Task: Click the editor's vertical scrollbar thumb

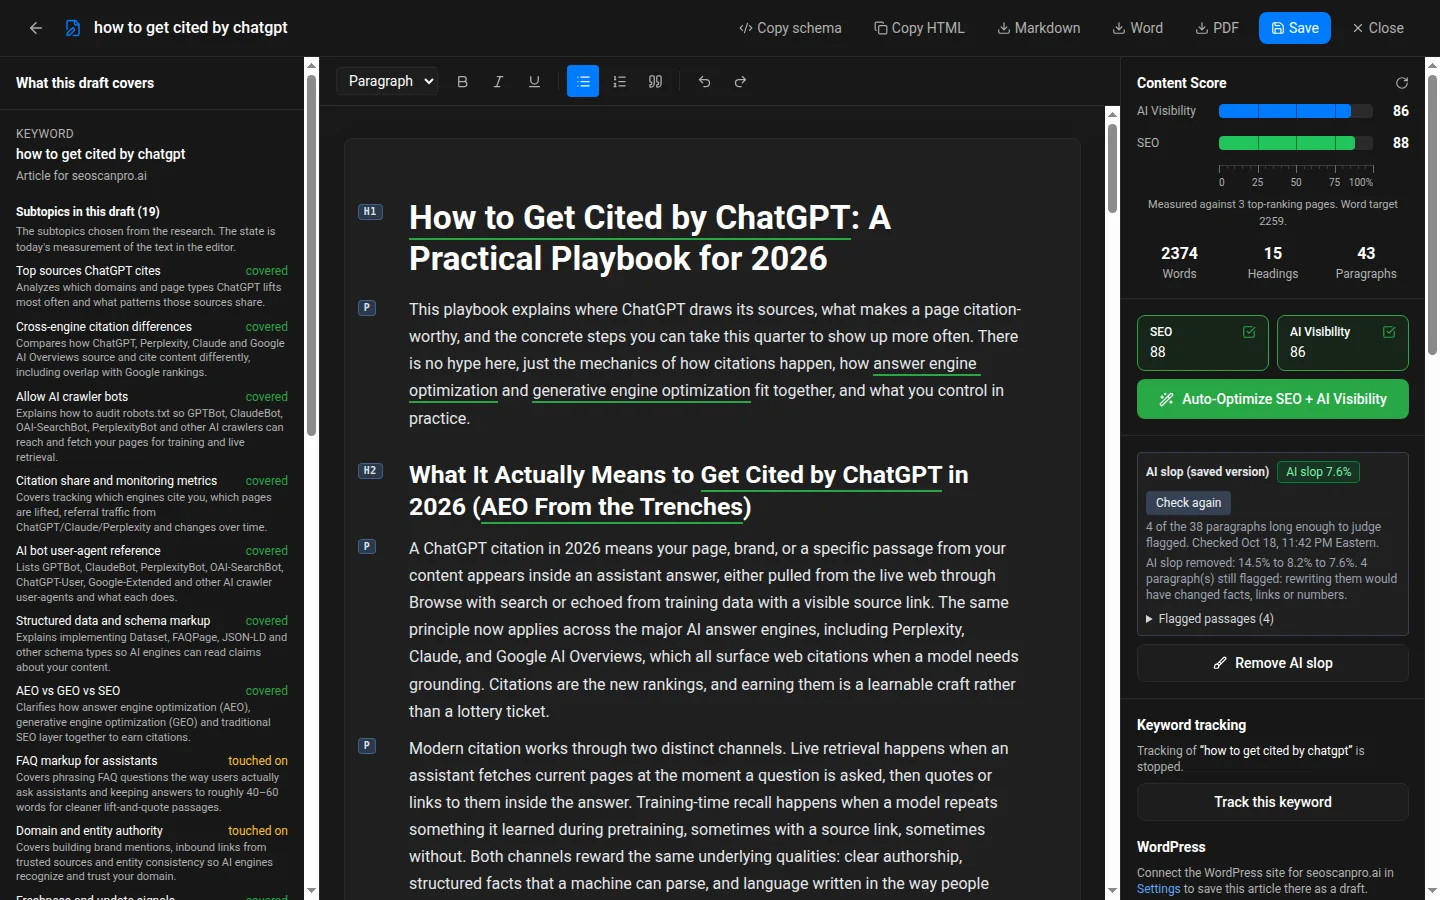Action: pos(1112,168)
